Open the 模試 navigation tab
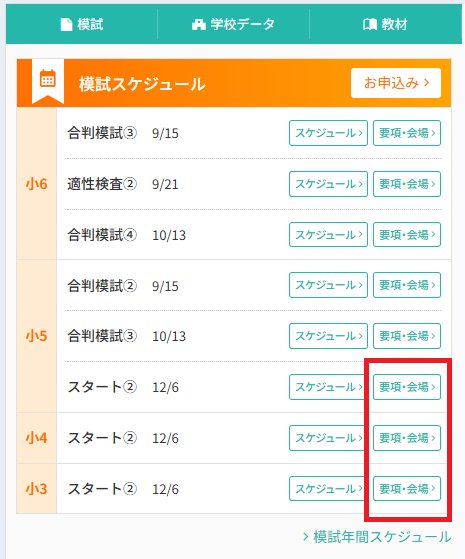This screenshot has width=465, height=559. pos(82,24)
